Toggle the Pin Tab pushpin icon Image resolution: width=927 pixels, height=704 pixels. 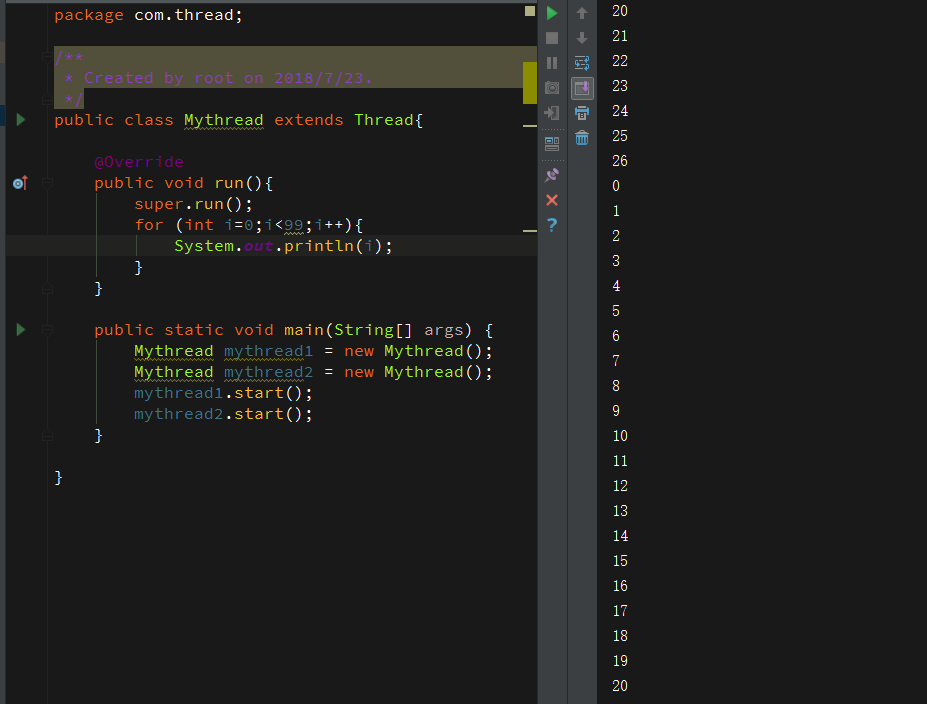[x=552, y=175]
